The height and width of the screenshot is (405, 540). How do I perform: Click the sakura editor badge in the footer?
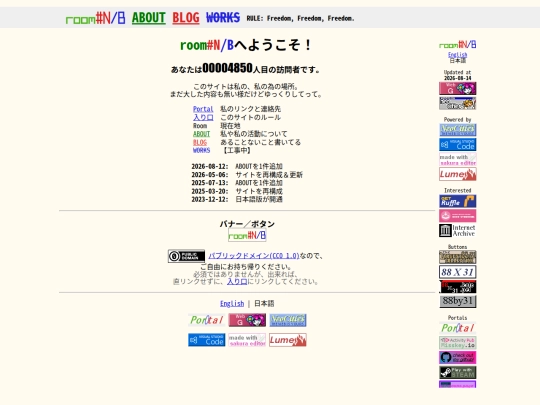pyautogui.click(x=247, y=340)
